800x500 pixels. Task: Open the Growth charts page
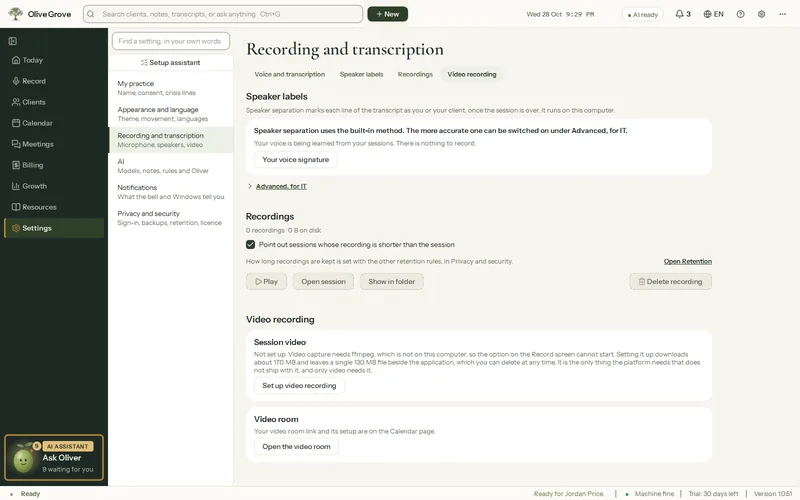pos(54,186)
